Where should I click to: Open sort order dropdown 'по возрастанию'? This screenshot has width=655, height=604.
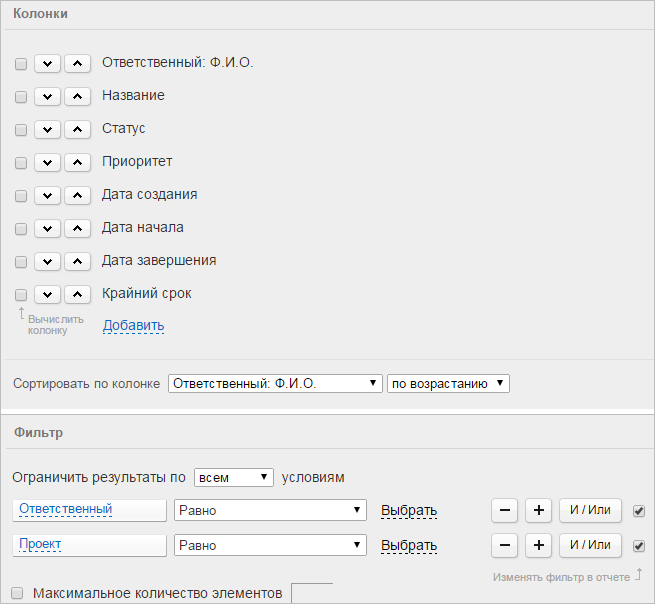coord(448,383)
